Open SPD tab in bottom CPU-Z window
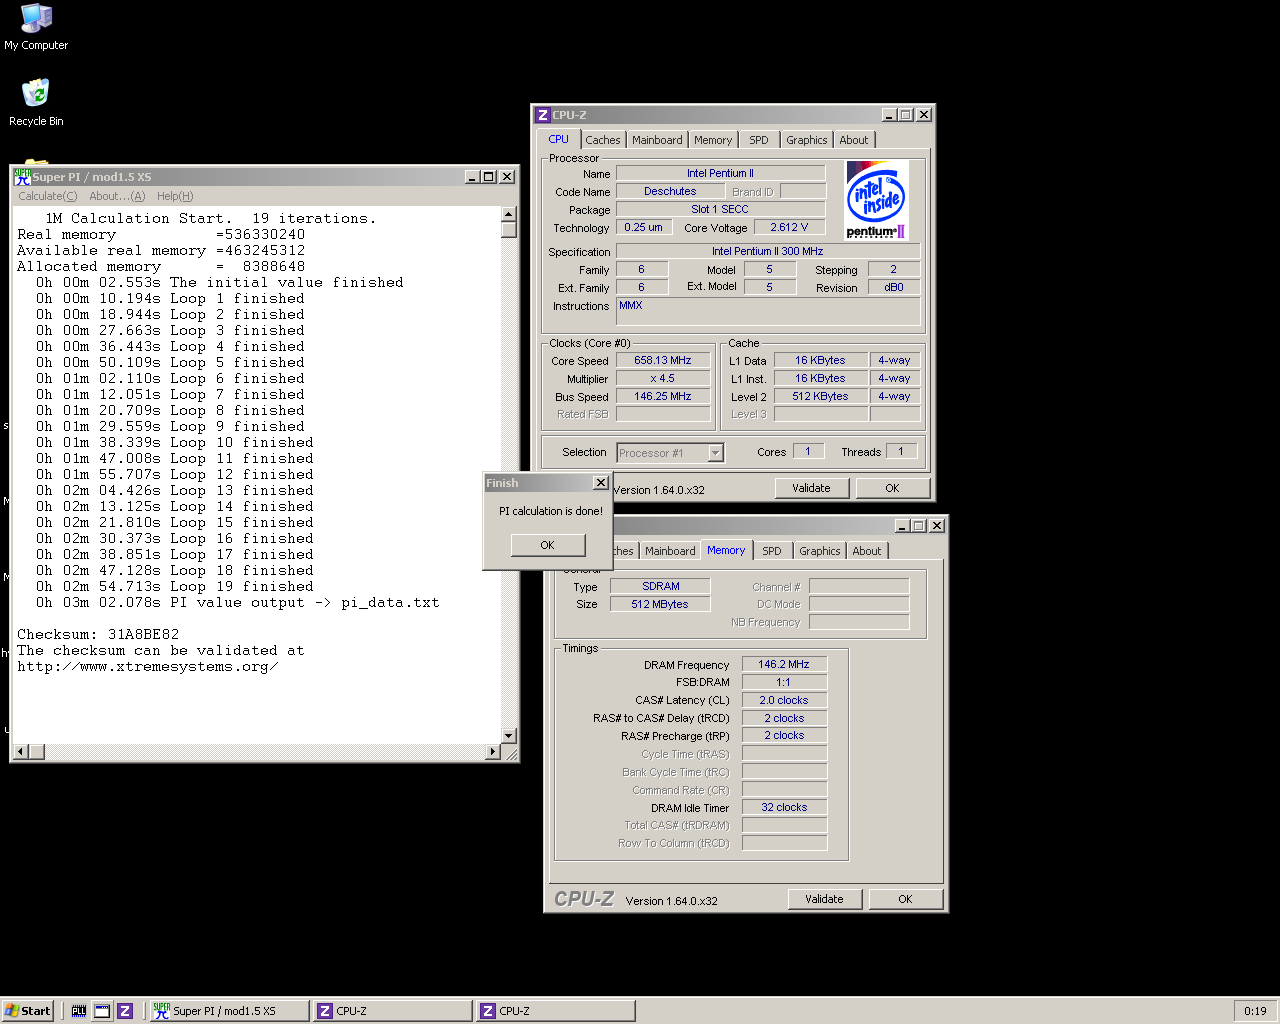The image size is (1280, 1024). [x=772, y=551]
